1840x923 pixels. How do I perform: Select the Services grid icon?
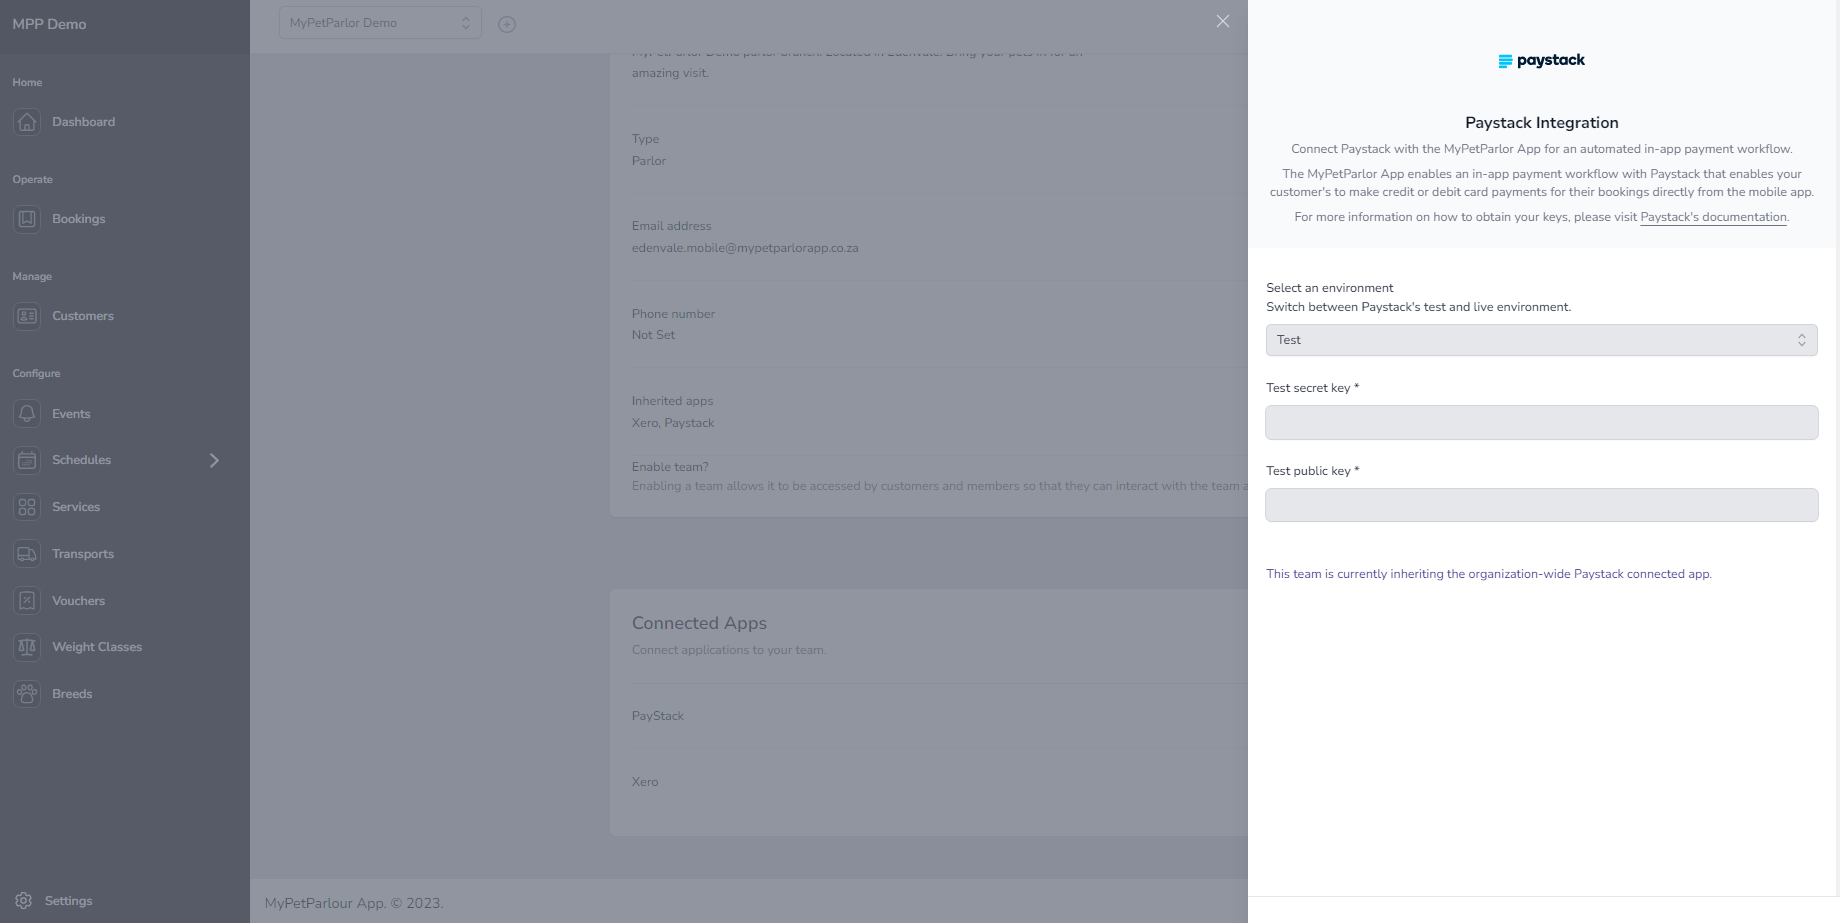pos(27,506)
